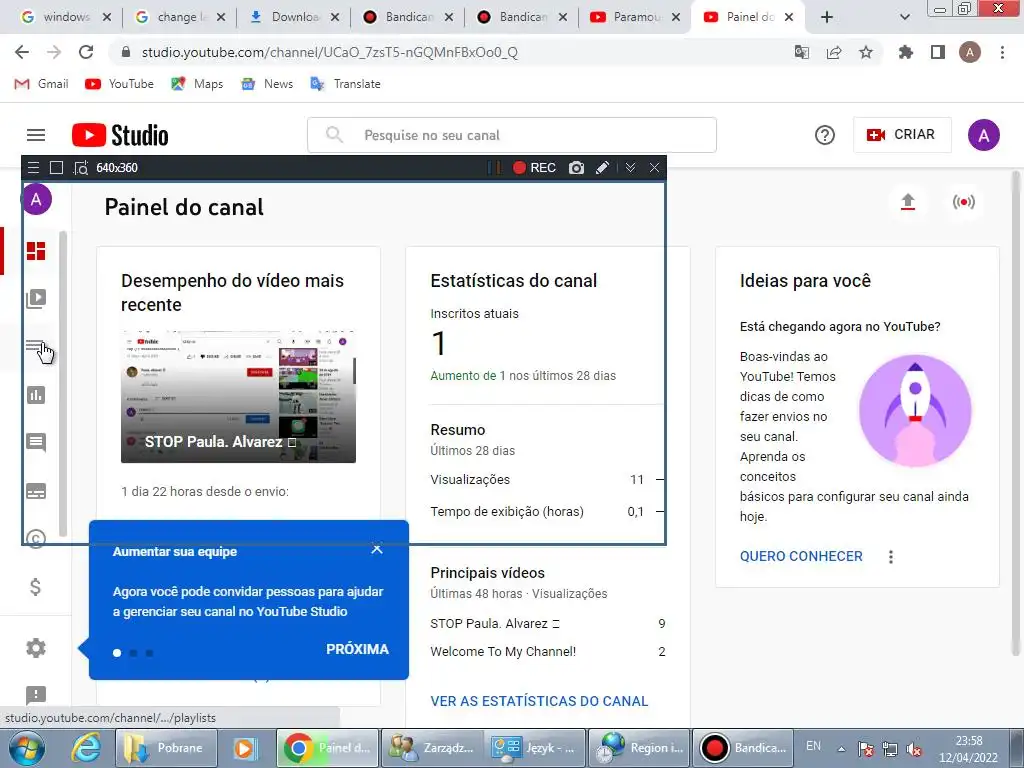Go back in Chrome navigation
Screen dimensions: 1024x768
[22, 52]
